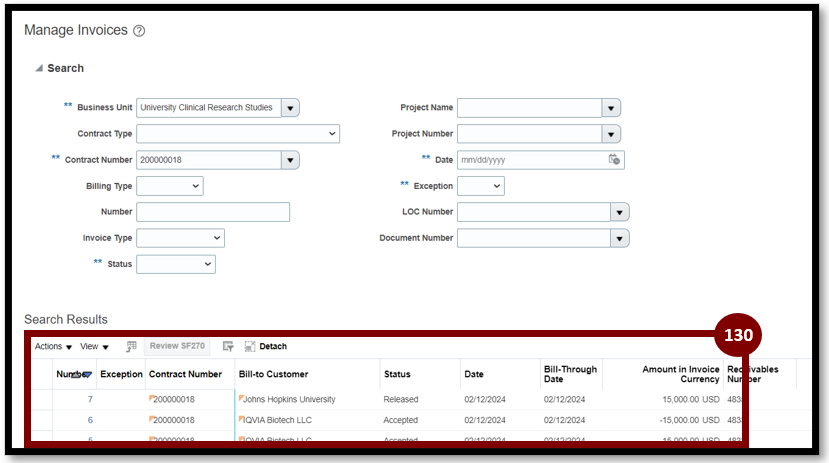Click Johns Hopkins University cell
This screenshot has width=829, height=463.
pos(289,400)
